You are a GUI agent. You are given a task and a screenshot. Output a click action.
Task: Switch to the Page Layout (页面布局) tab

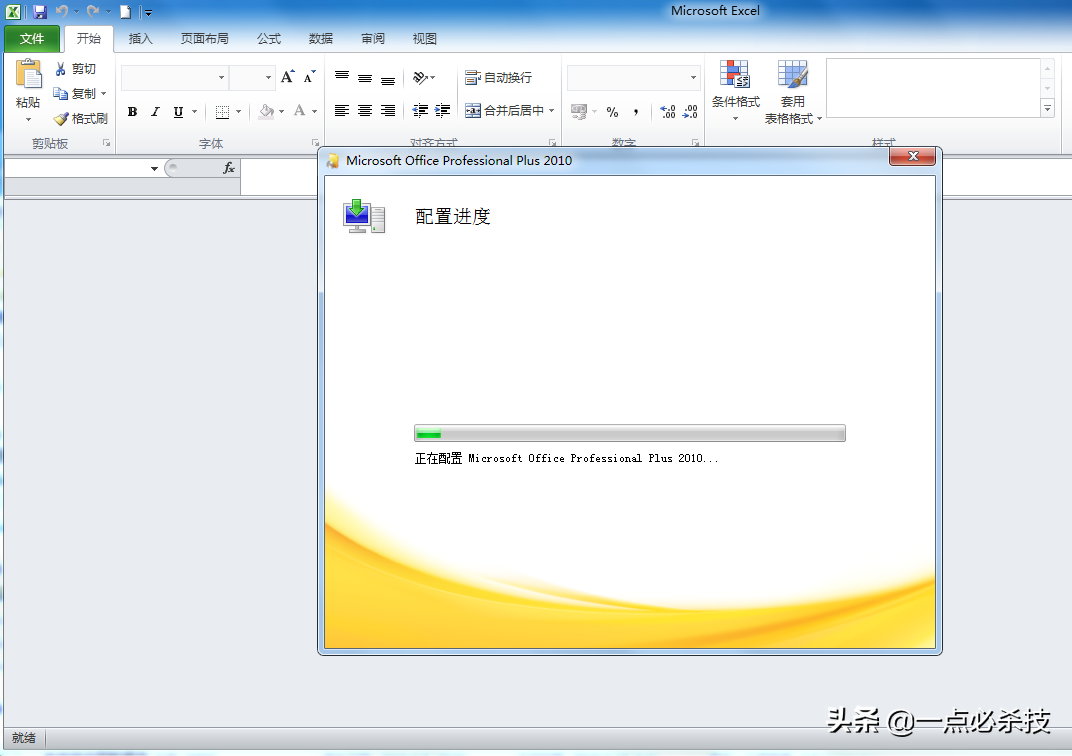point(204,39)
